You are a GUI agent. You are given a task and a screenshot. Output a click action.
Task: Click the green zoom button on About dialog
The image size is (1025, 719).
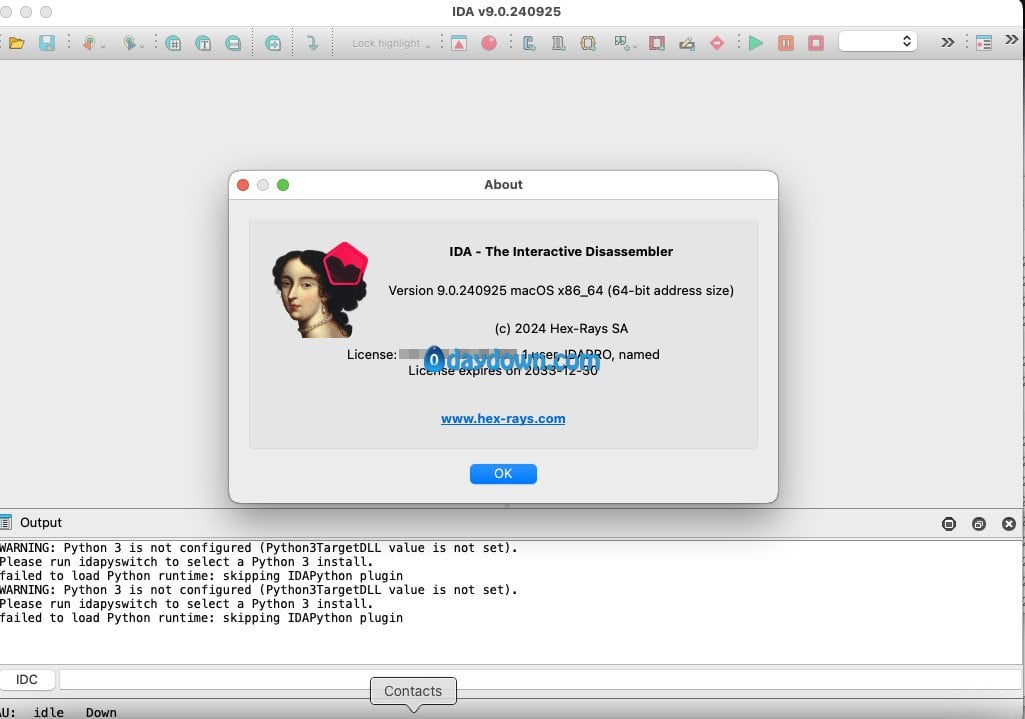point(283,185)
